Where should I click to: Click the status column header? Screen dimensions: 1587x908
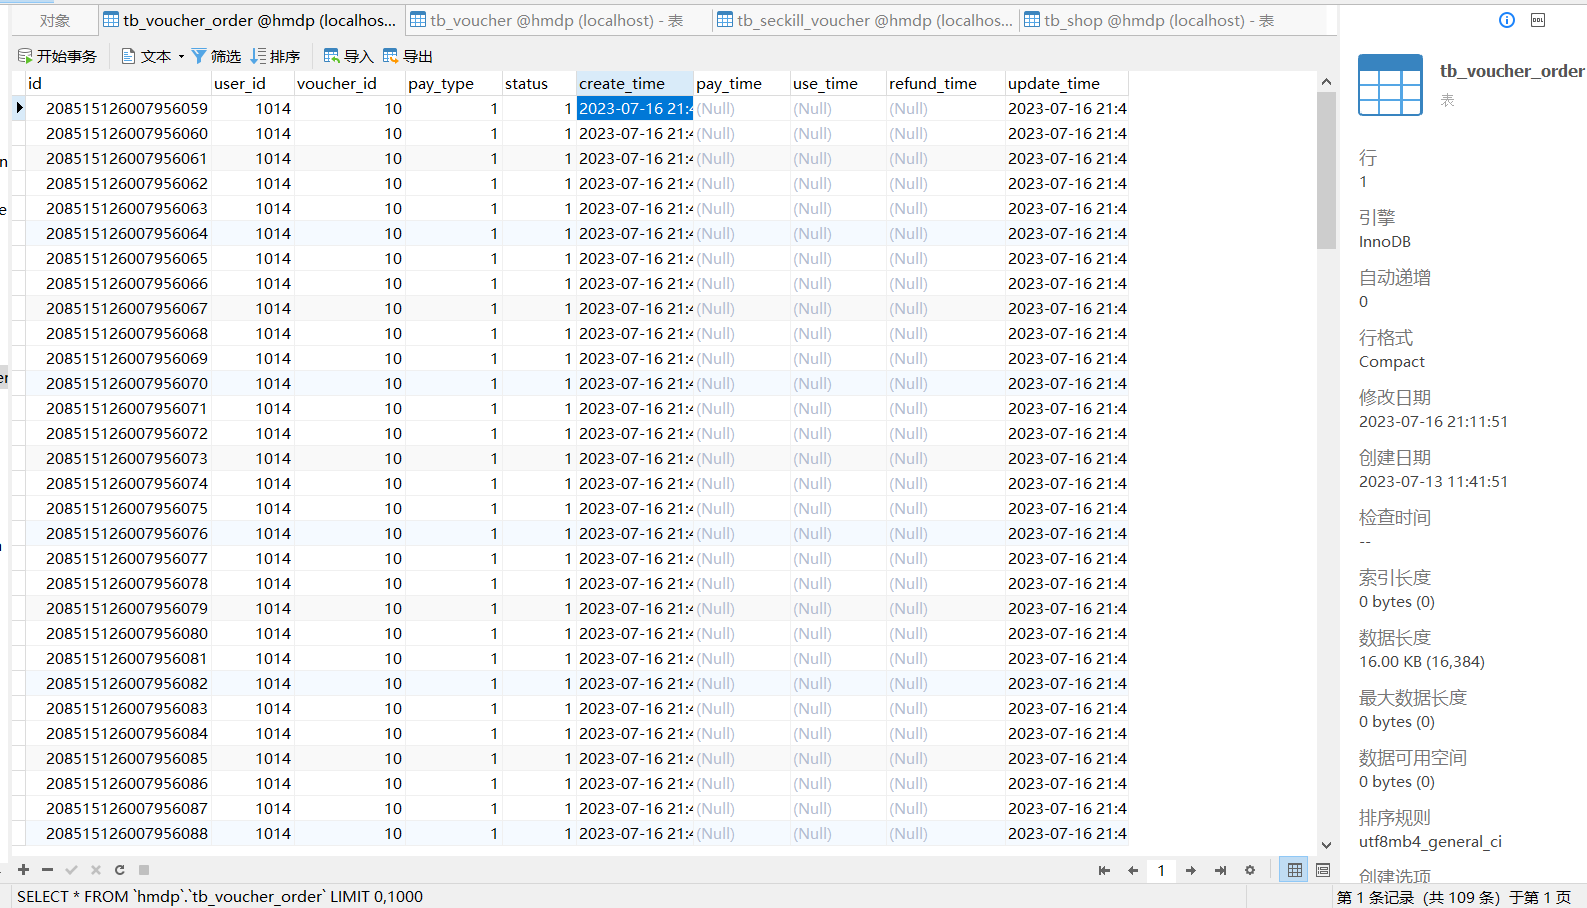[538, 83]
